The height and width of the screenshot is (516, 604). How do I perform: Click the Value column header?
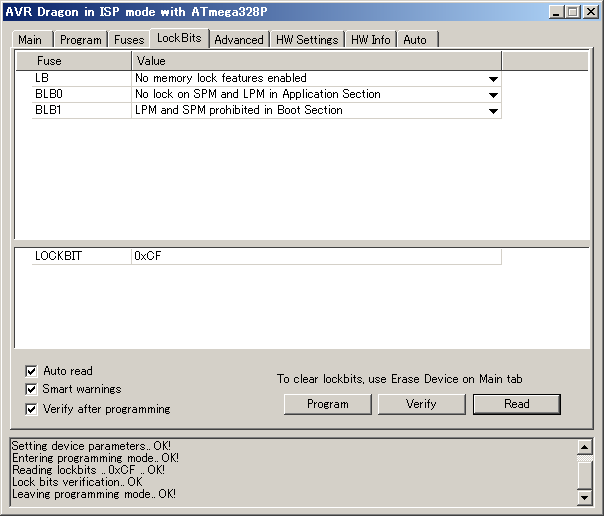pos(316,61)
